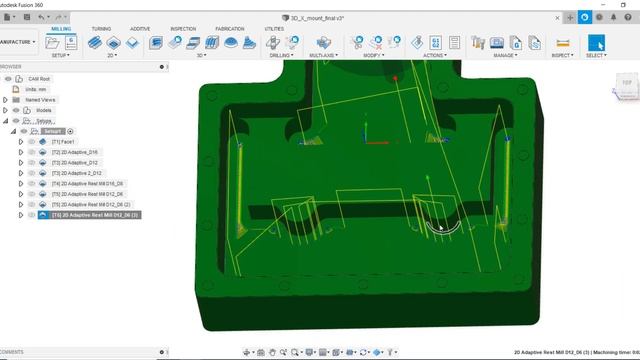Toggle visibility of [T1] Face1 operation

(x=32, y=142)
